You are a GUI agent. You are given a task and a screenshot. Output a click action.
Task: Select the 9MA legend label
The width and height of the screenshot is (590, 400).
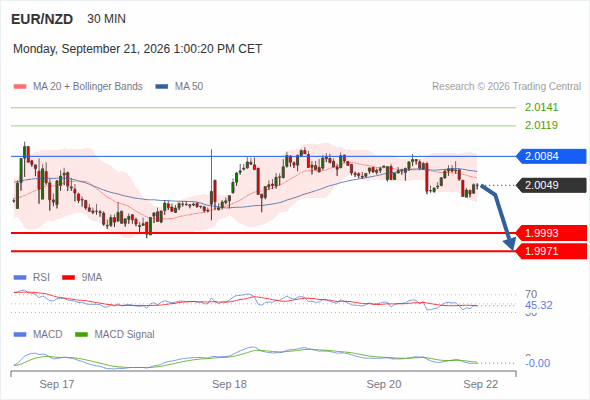tap(92, 278)
